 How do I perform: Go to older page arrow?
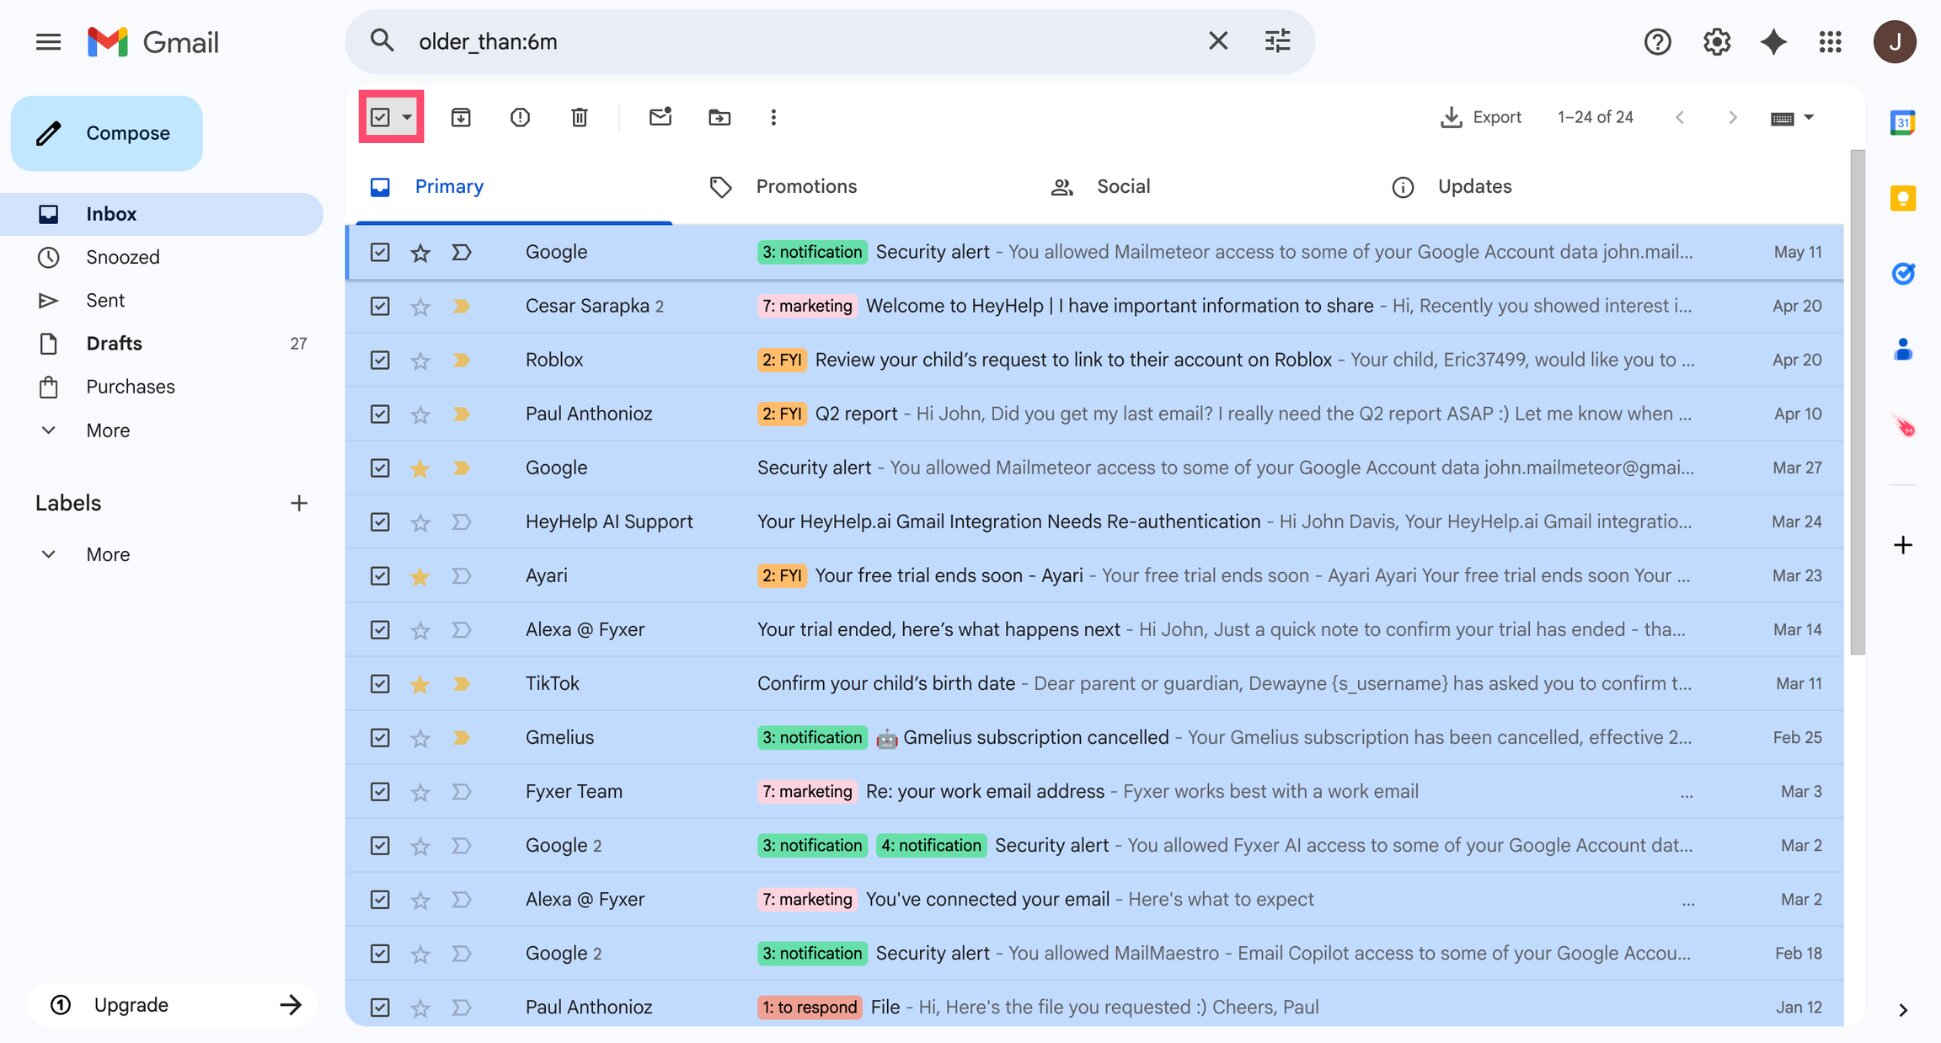coord(1732,117)
